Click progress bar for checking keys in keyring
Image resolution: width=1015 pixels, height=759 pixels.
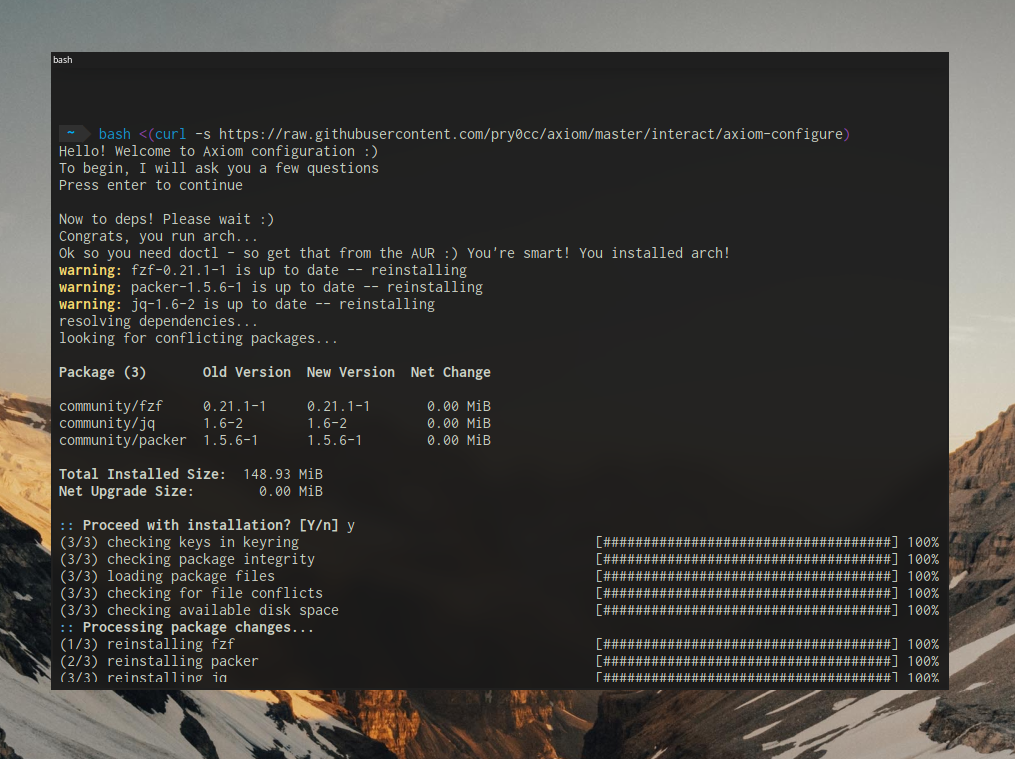[746, 542]
